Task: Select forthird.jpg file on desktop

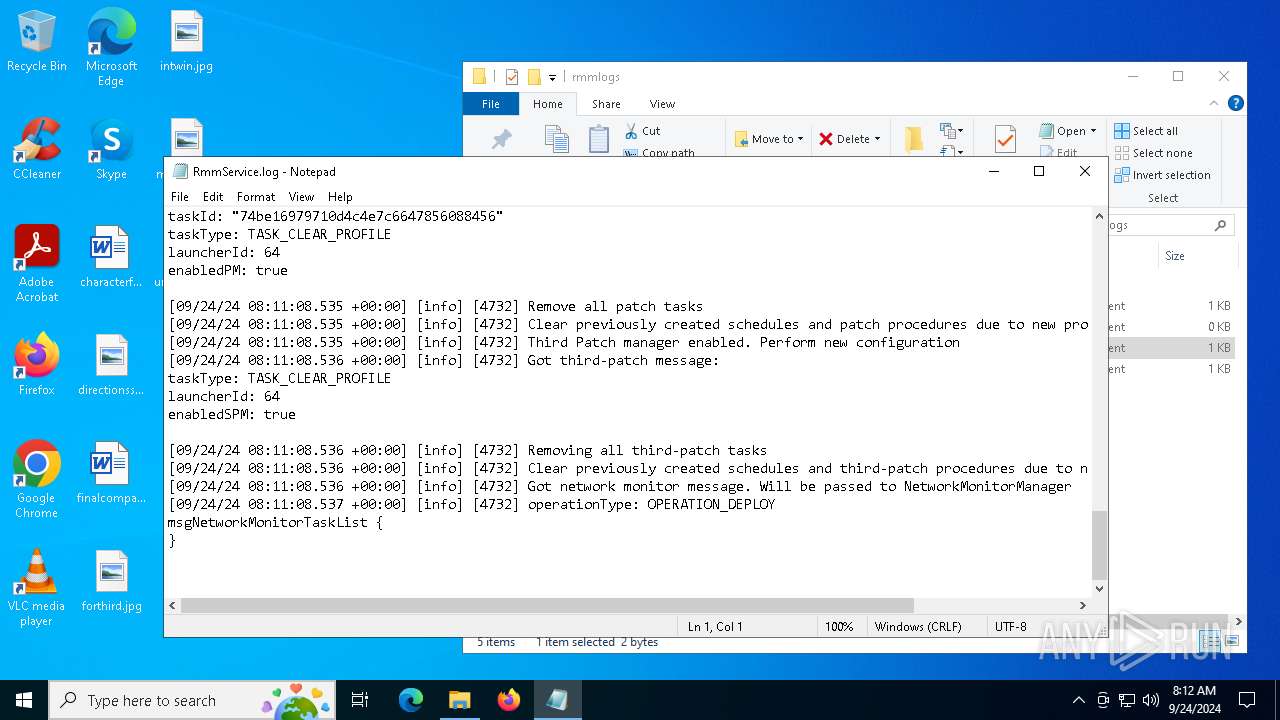Action: point(111,582)
